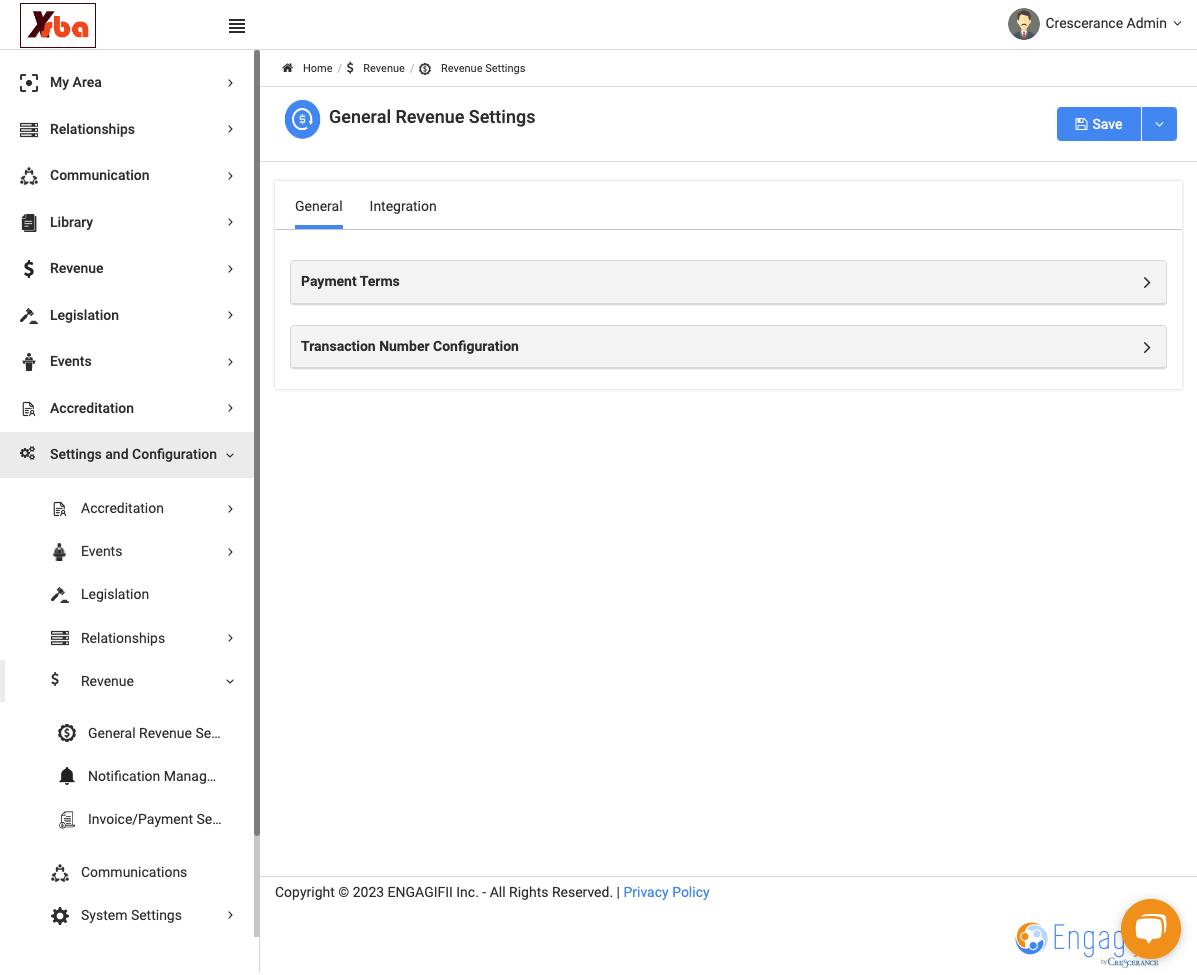Switch to the Integration tab
Viewport: 1197px width, 975px height.
pos(403,206)
